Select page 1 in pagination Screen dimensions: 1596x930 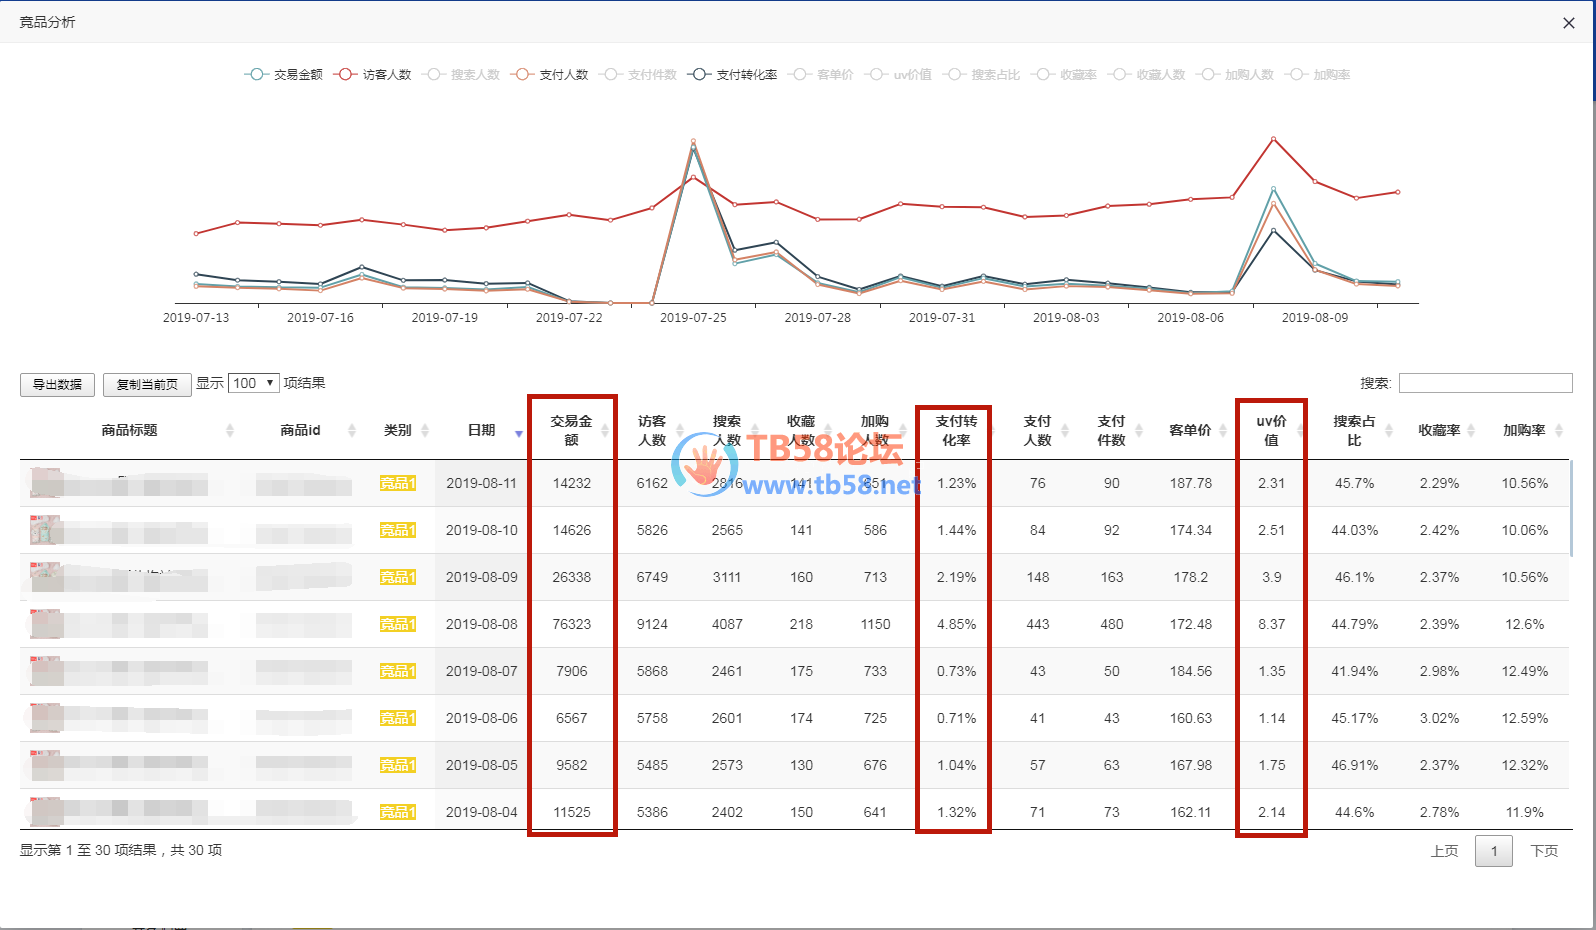1494,851
